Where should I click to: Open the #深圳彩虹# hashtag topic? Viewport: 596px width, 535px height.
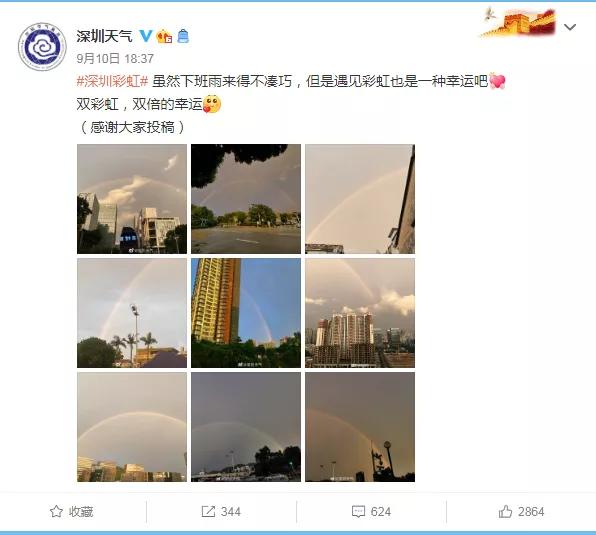pos(112,81)
